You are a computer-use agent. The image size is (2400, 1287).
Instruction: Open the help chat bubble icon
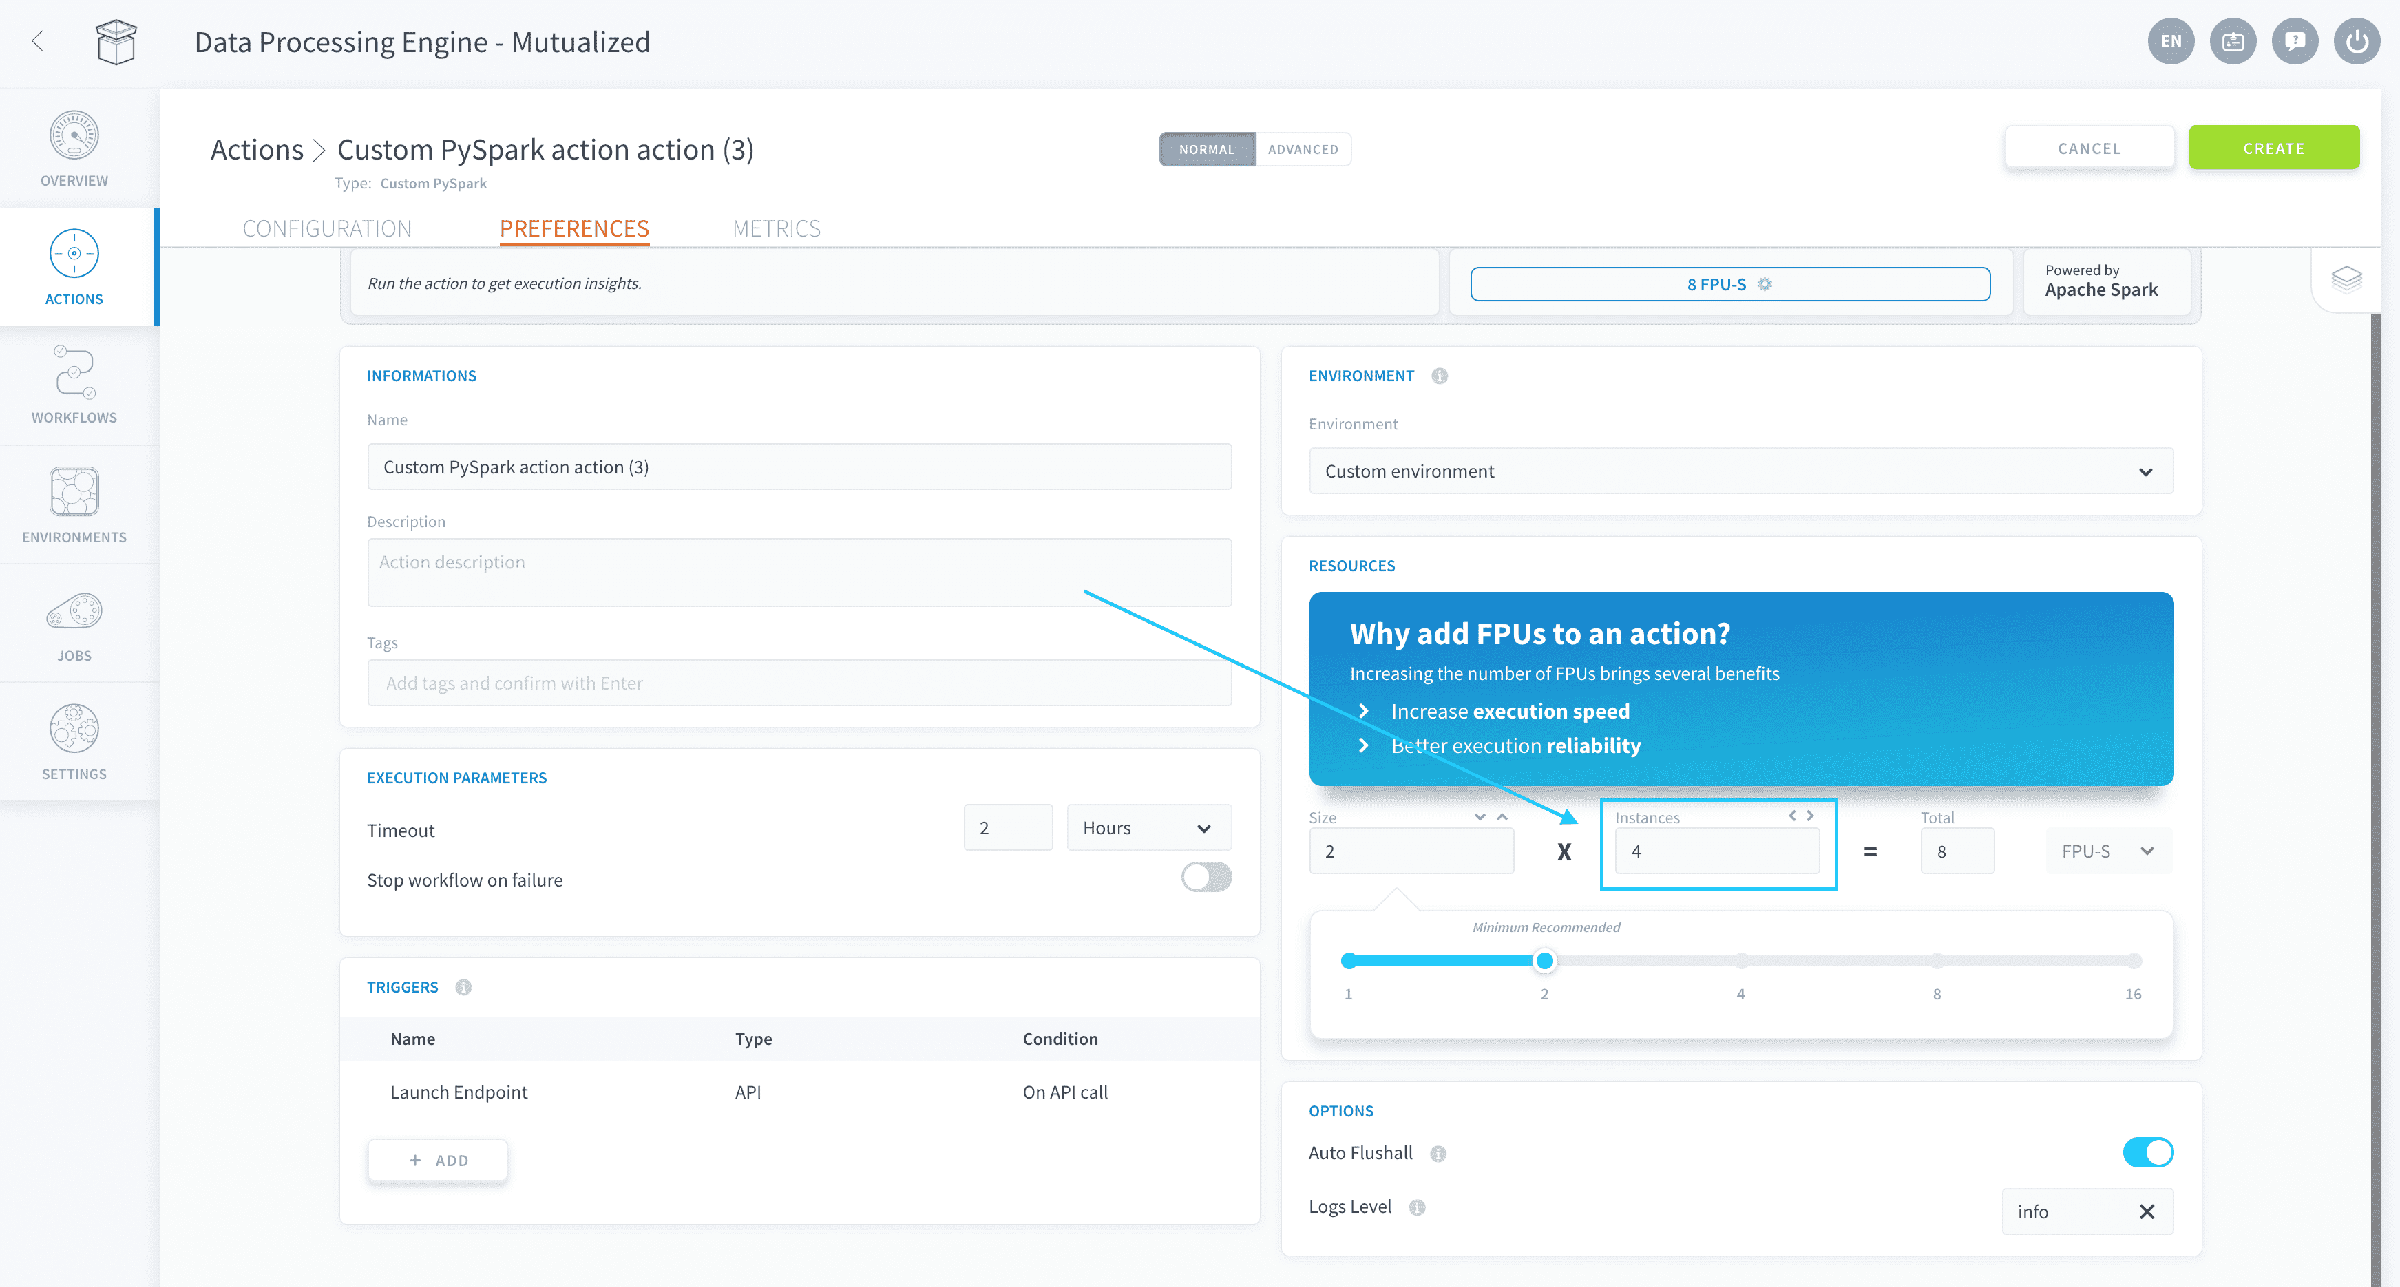tap(2295, 41)
